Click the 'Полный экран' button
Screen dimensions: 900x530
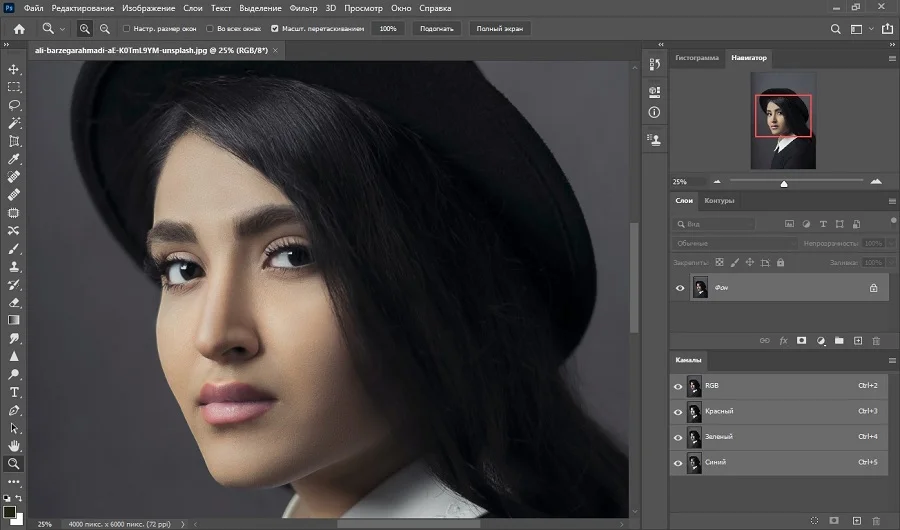pyautogui.click(x=501, y=29)
